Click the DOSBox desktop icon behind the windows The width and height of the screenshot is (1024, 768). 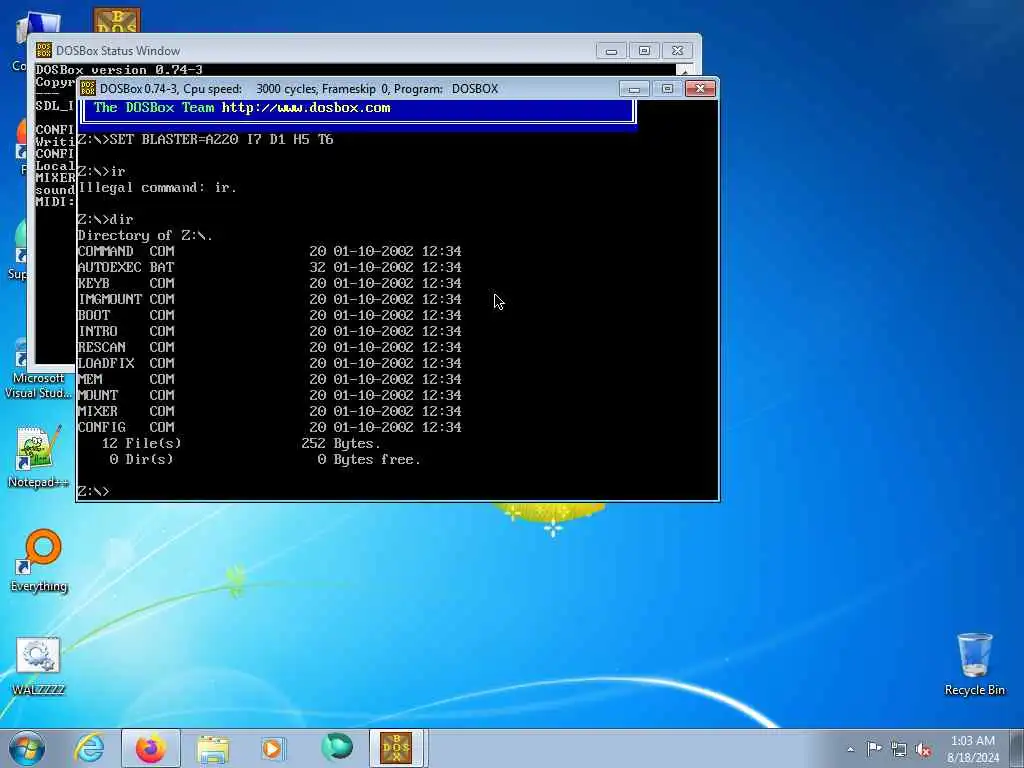click(116, 21)
